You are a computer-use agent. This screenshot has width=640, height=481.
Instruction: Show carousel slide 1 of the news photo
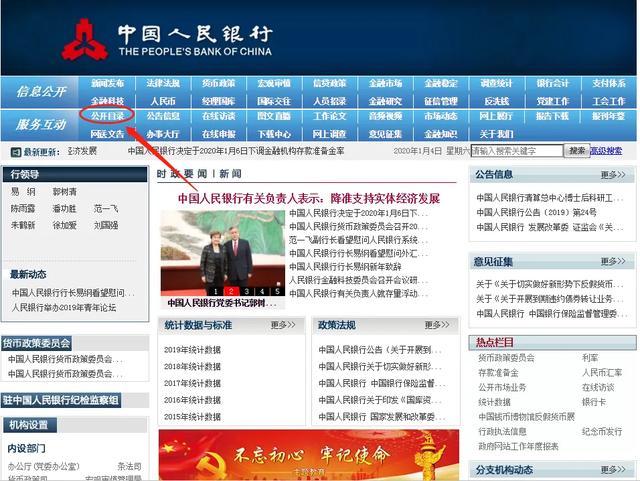pyautogui.click(x=216, y=291)
